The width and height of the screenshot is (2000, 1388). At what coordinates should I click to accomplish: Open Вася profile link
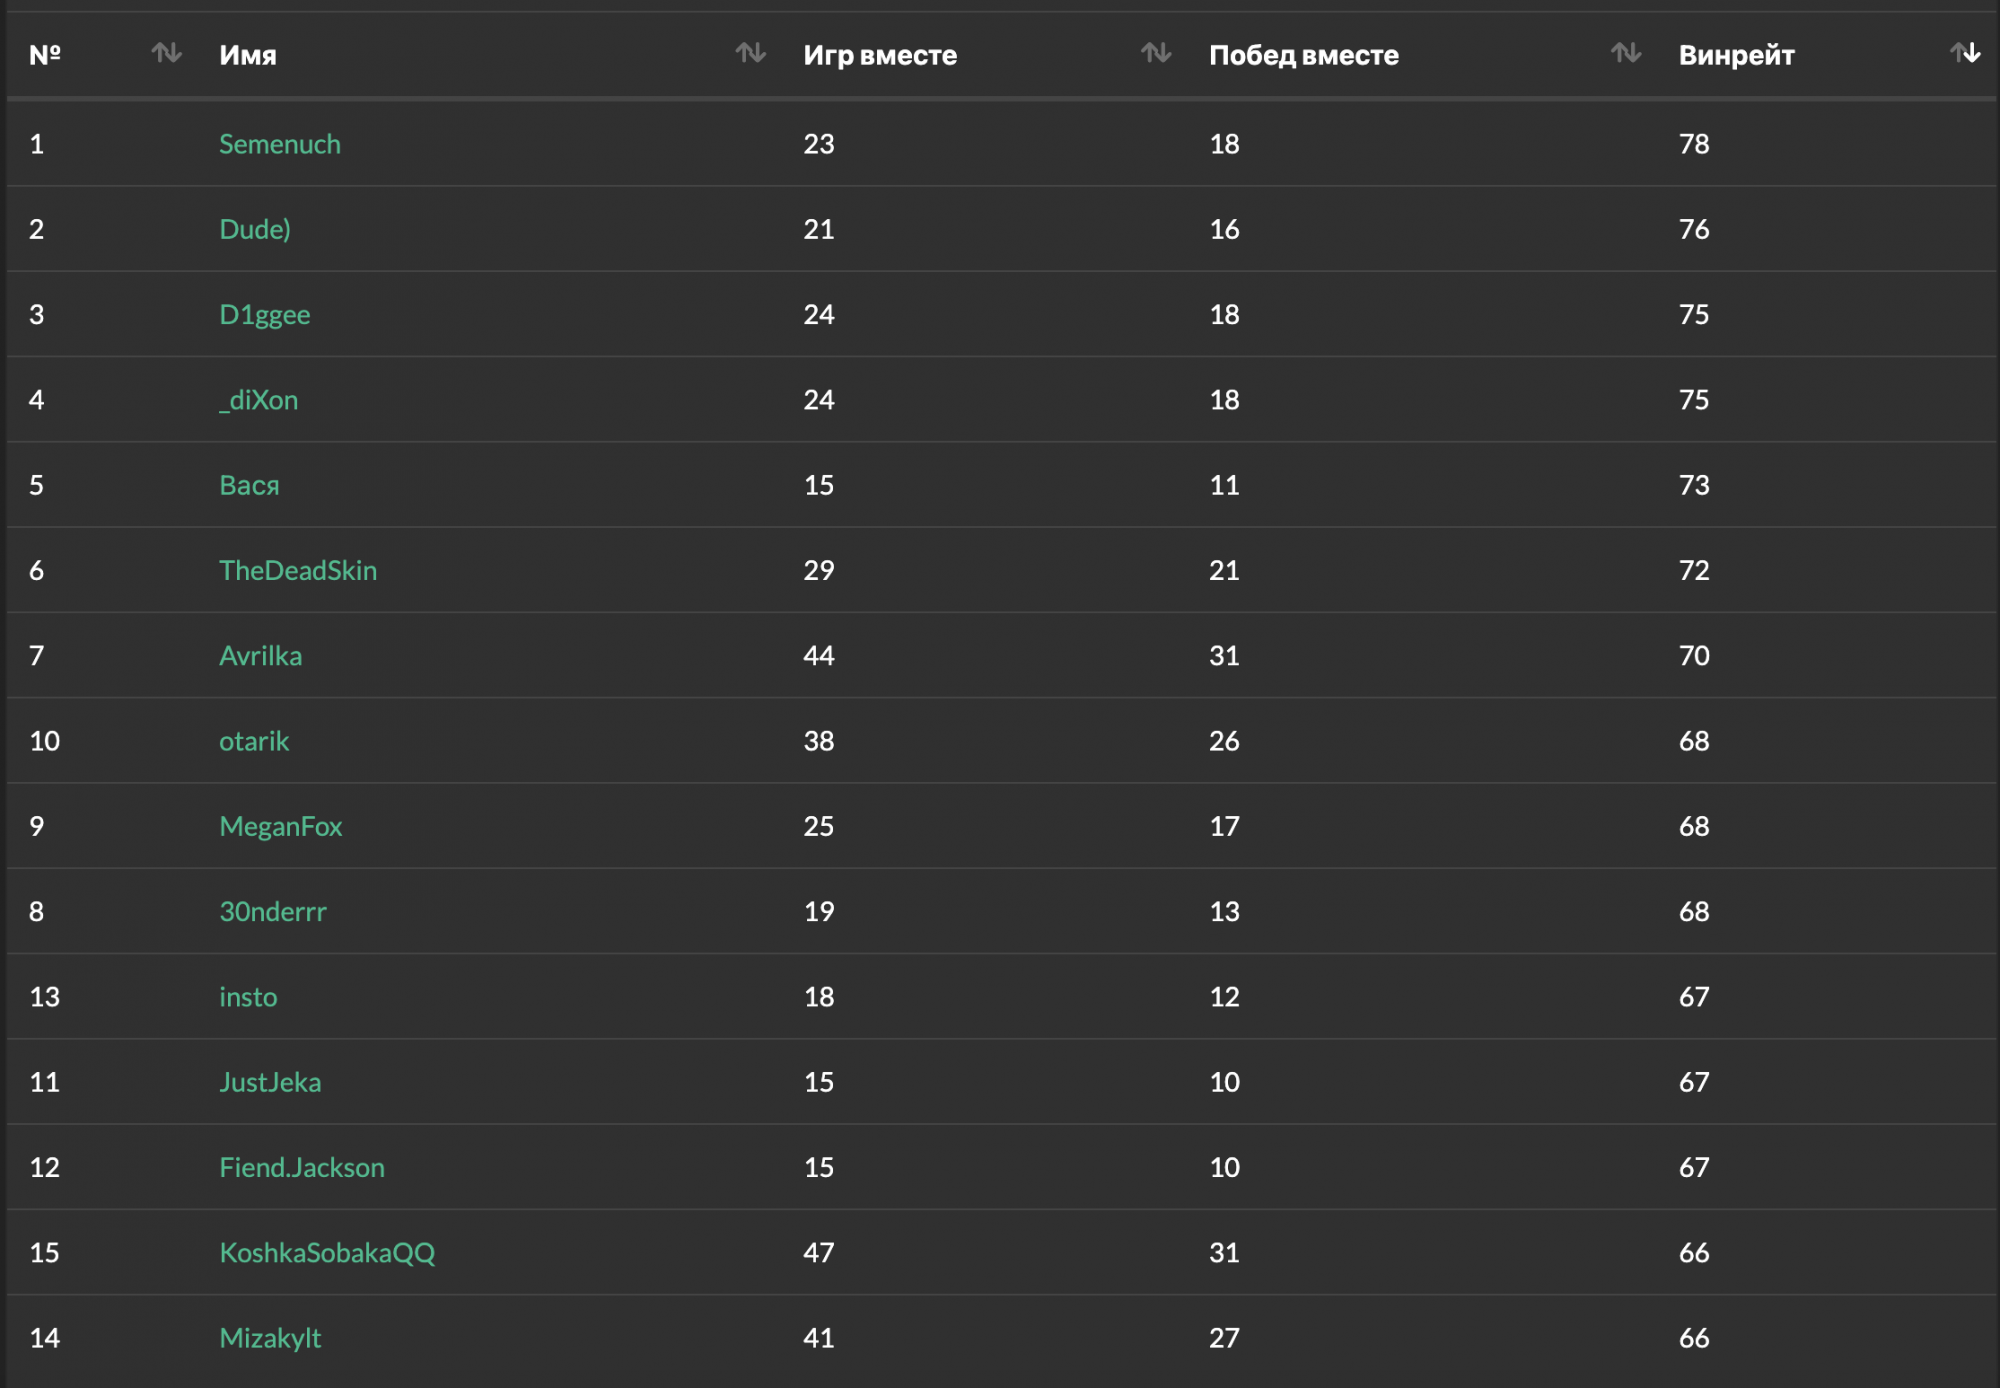point(249,485)
